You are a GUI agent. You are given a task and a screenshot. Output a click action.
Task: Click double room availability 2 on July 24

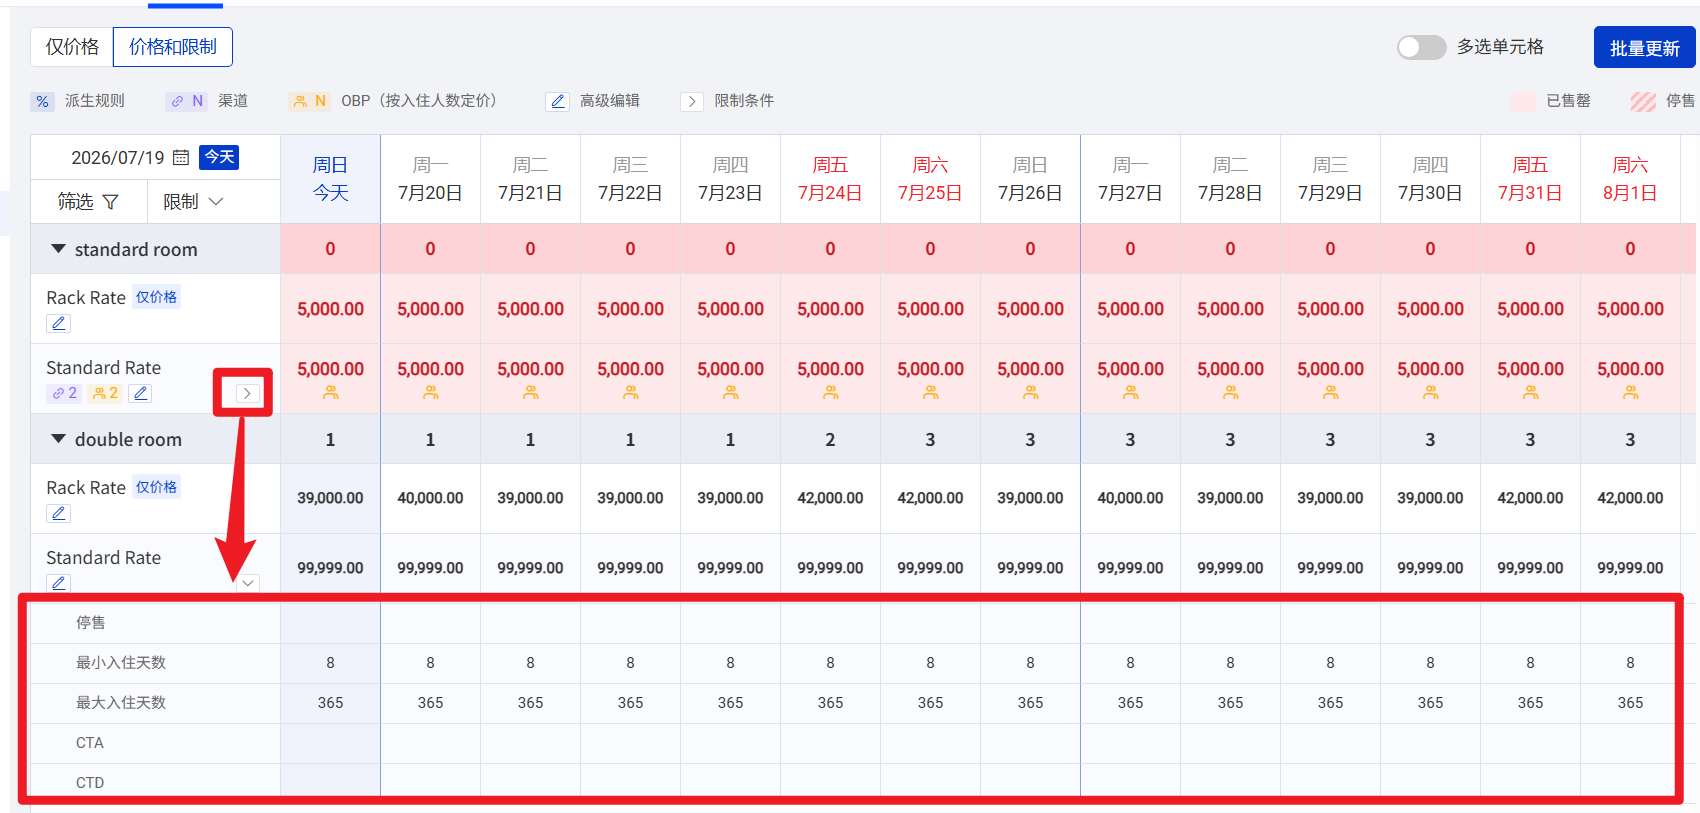(830, 439)
